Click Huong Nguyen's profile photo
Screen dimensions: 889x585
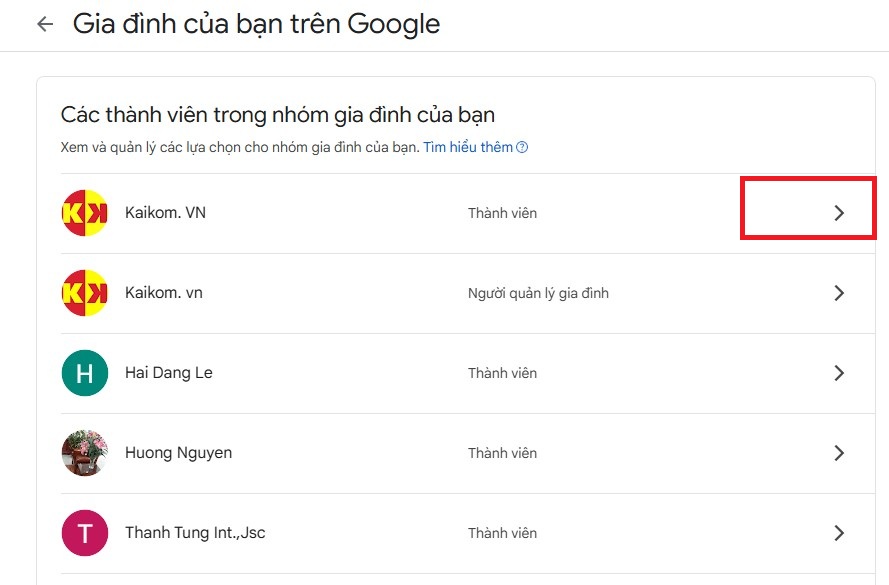pos(85,453)
